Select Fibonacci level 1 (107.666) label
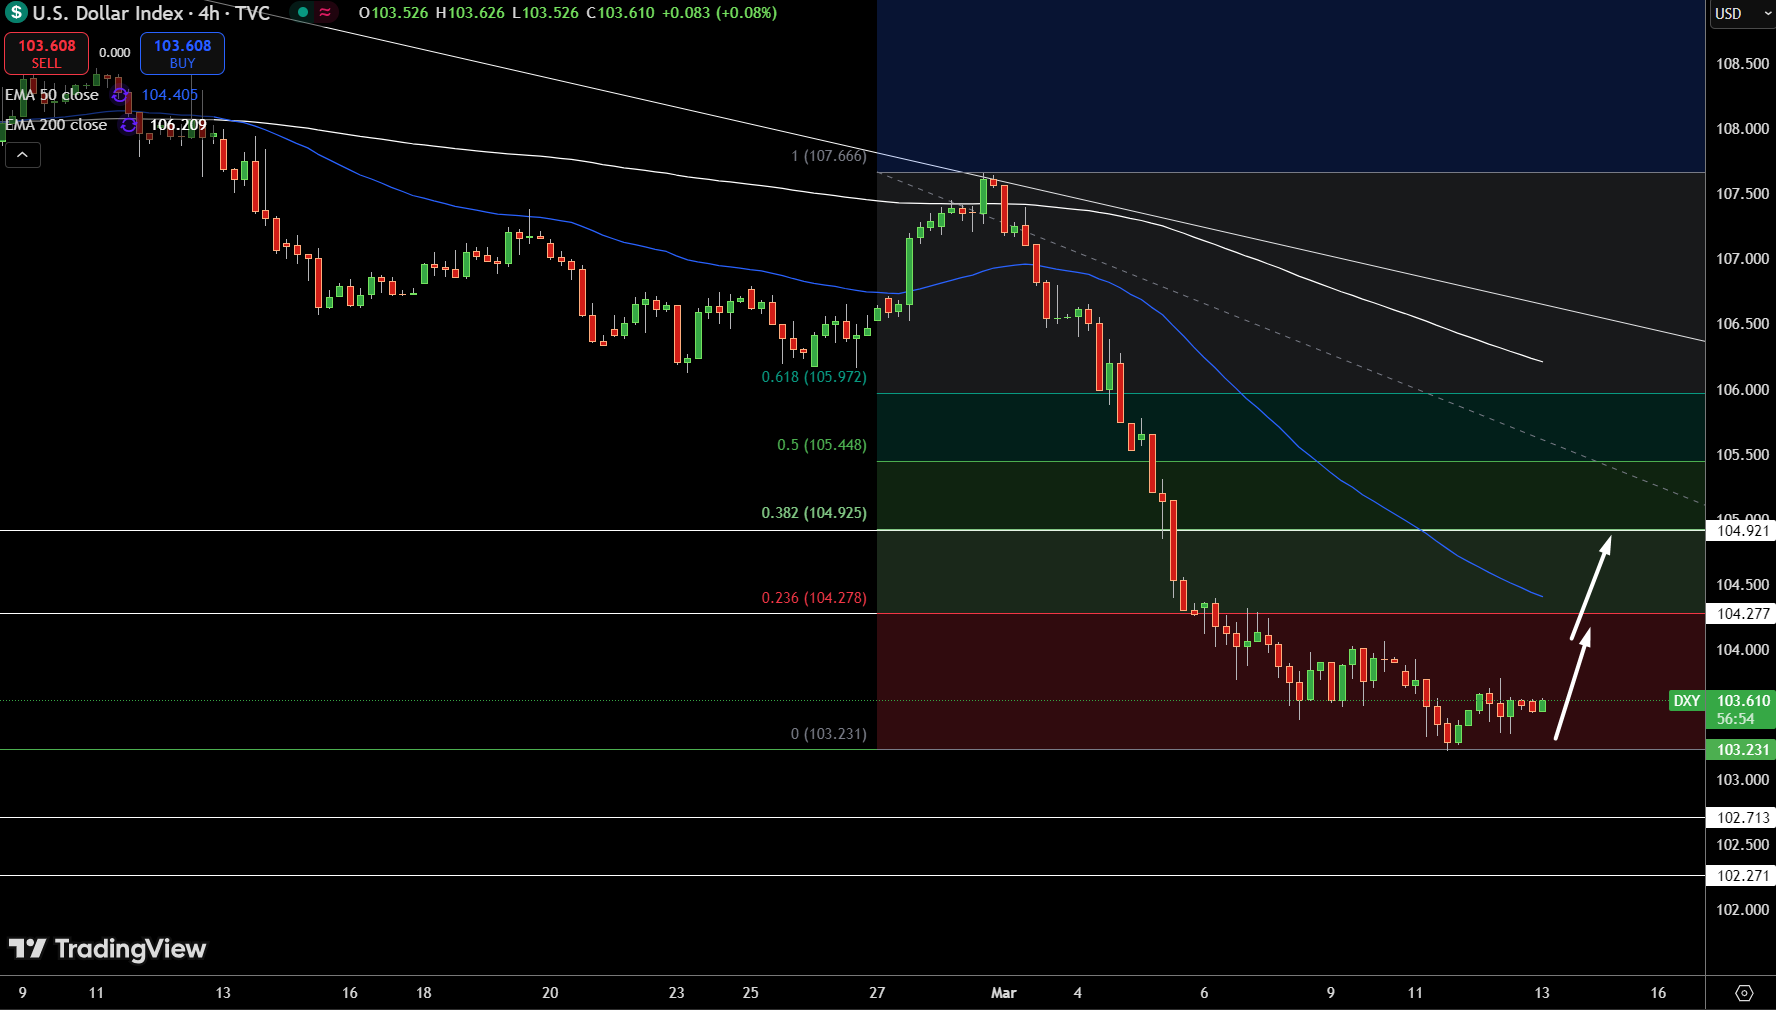The height and width of the screenshot is (1010, 1776). tap(829, 156)
